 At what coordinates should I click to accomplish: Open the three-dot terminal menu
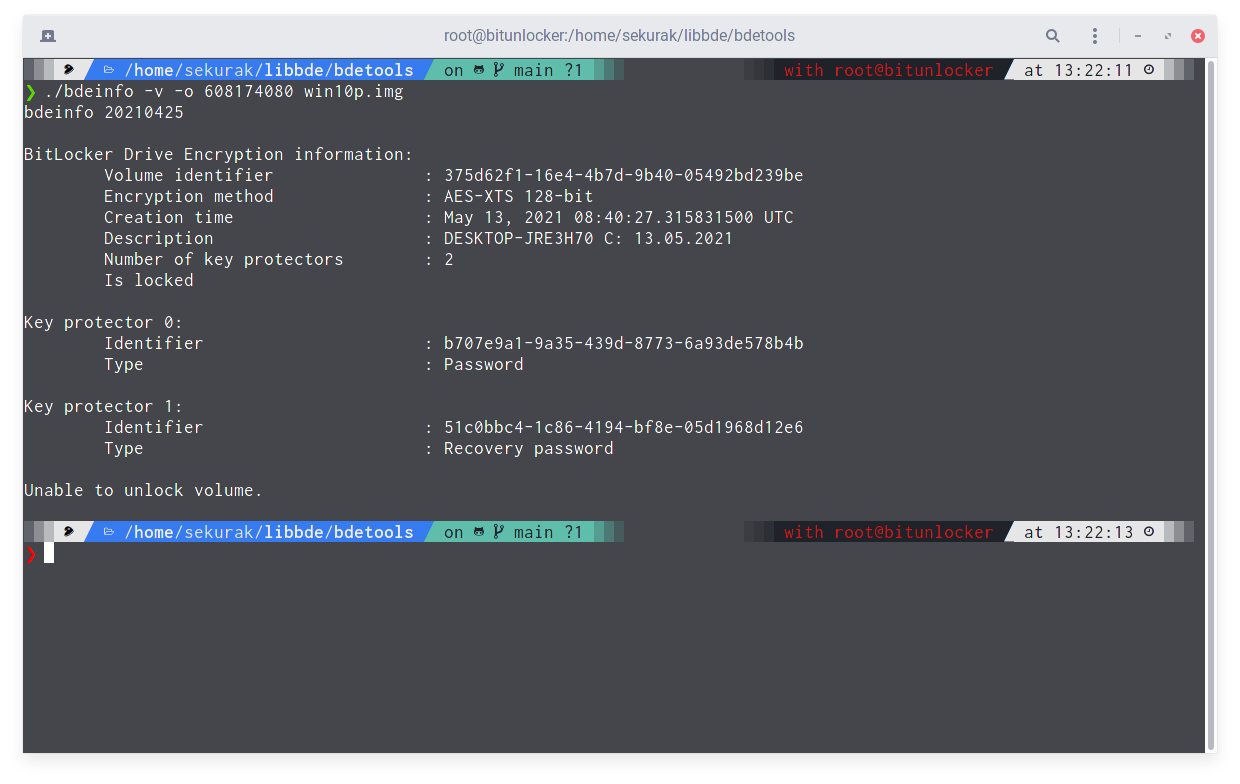[1095, 36]
